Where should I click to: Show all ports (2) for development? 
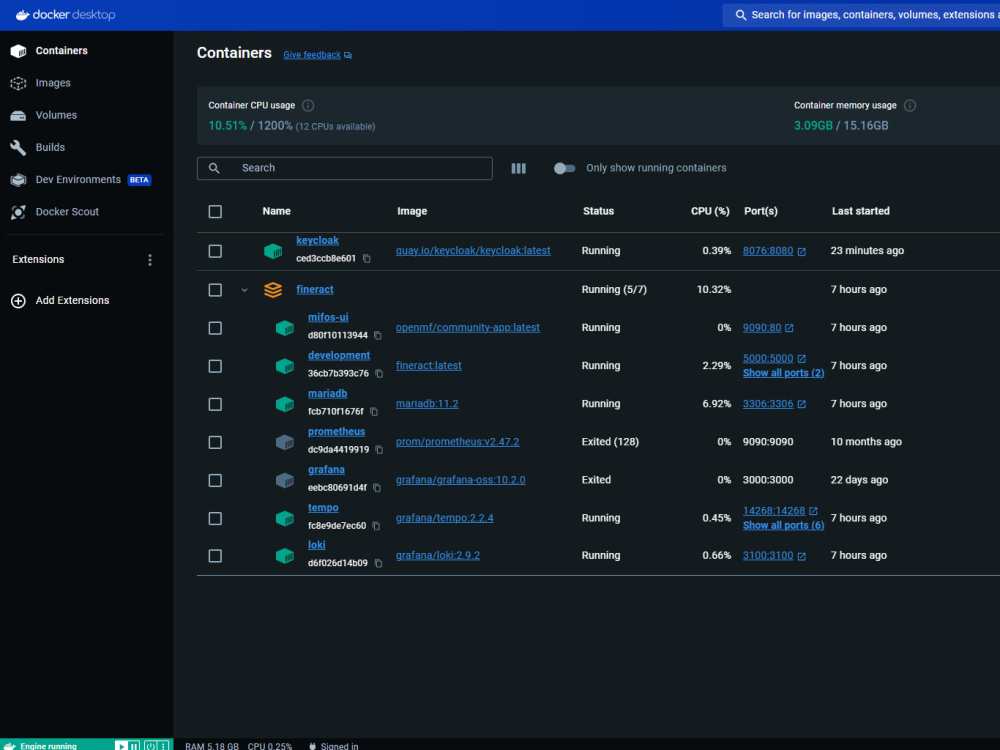coord(783,373)
